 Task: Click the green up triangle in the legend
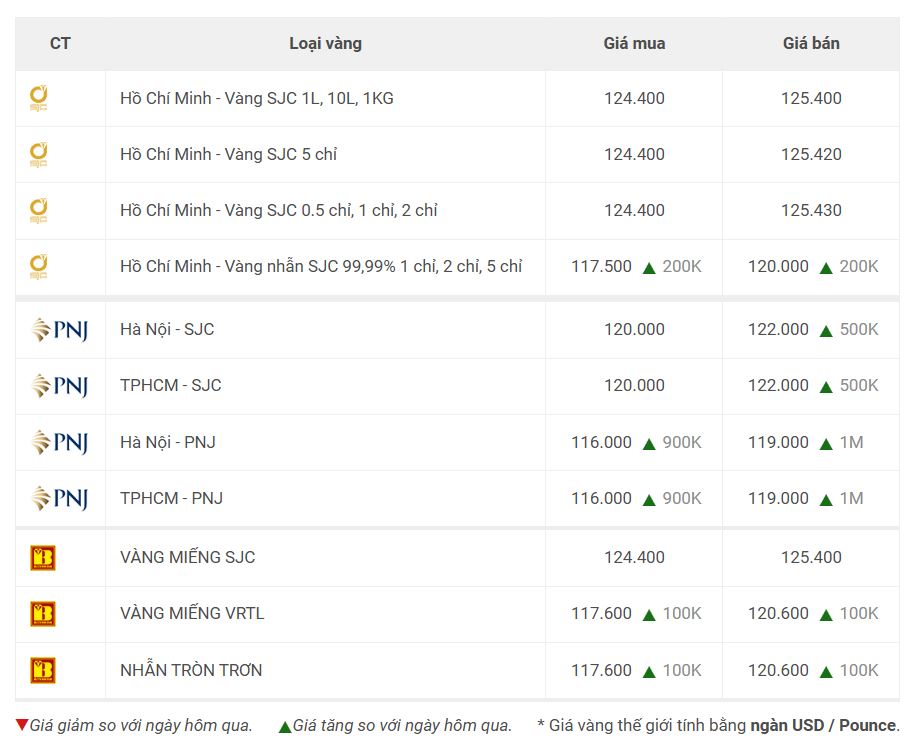(x=285, y=727)
